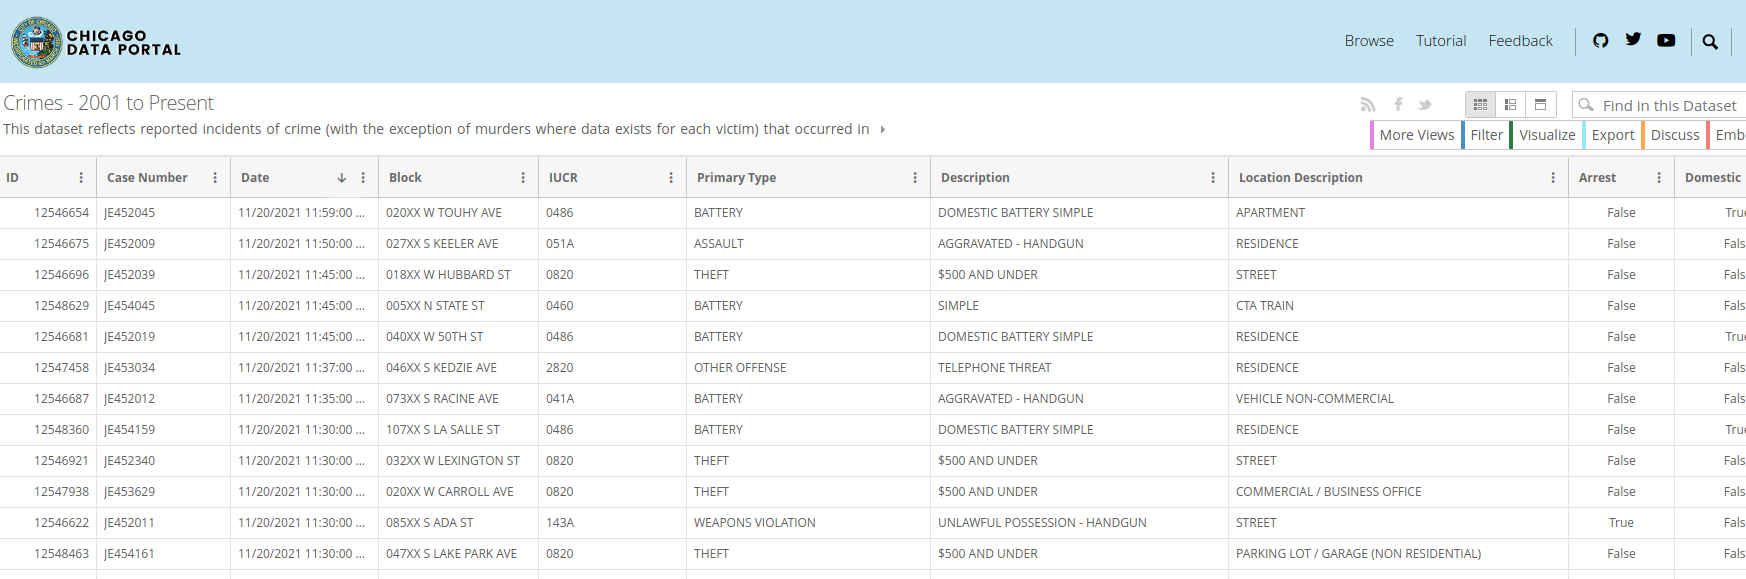Open the More Views tab

(1416, 135)
